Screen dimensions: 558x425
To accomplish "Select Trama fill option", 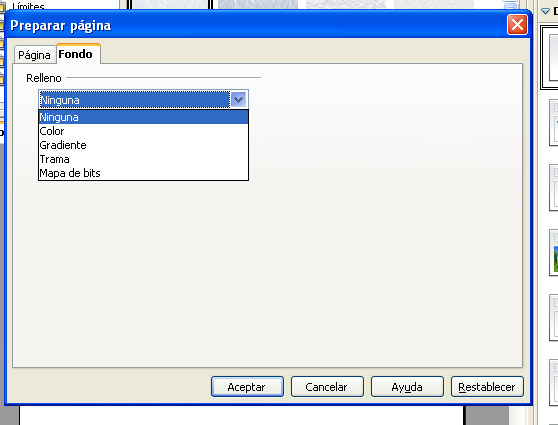I will 143,159.
